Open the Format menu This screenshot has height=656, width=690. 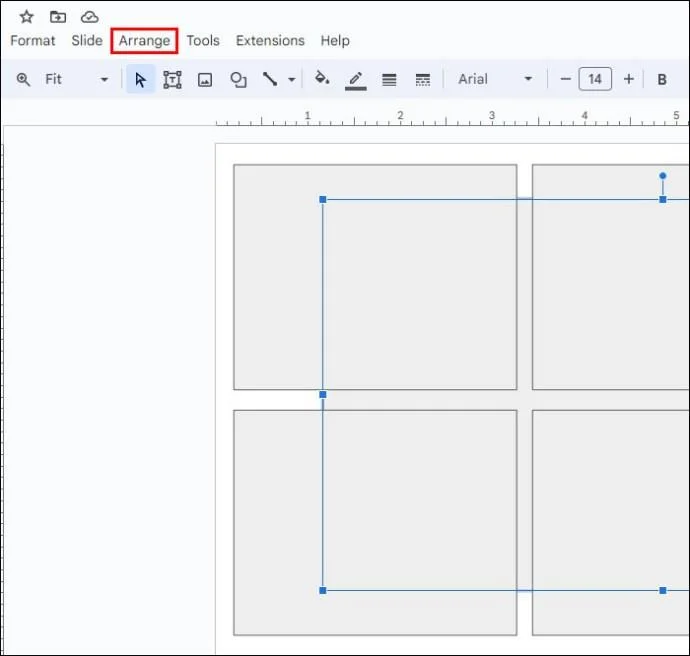(x=33, y=40)
